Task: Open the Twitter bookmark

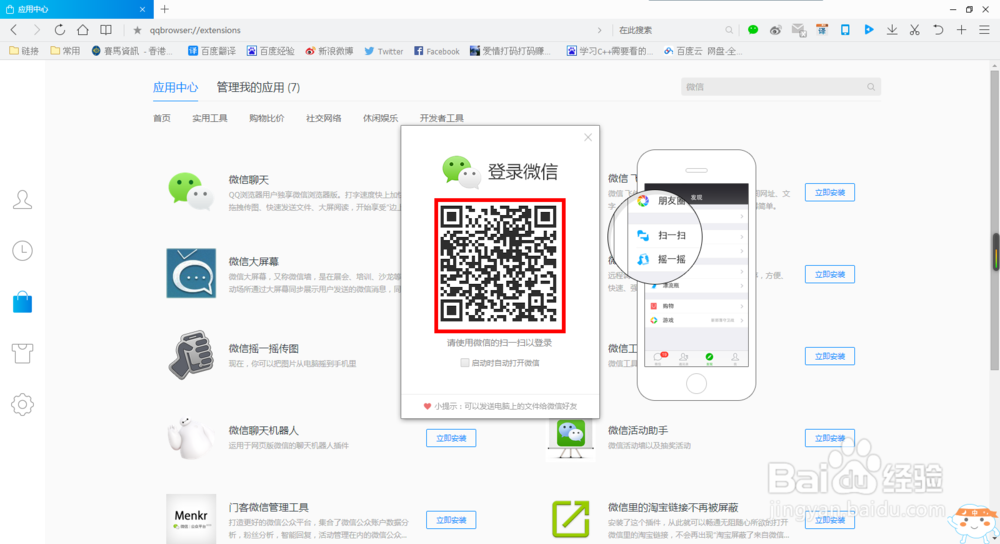Action: [x=384, y=51]
